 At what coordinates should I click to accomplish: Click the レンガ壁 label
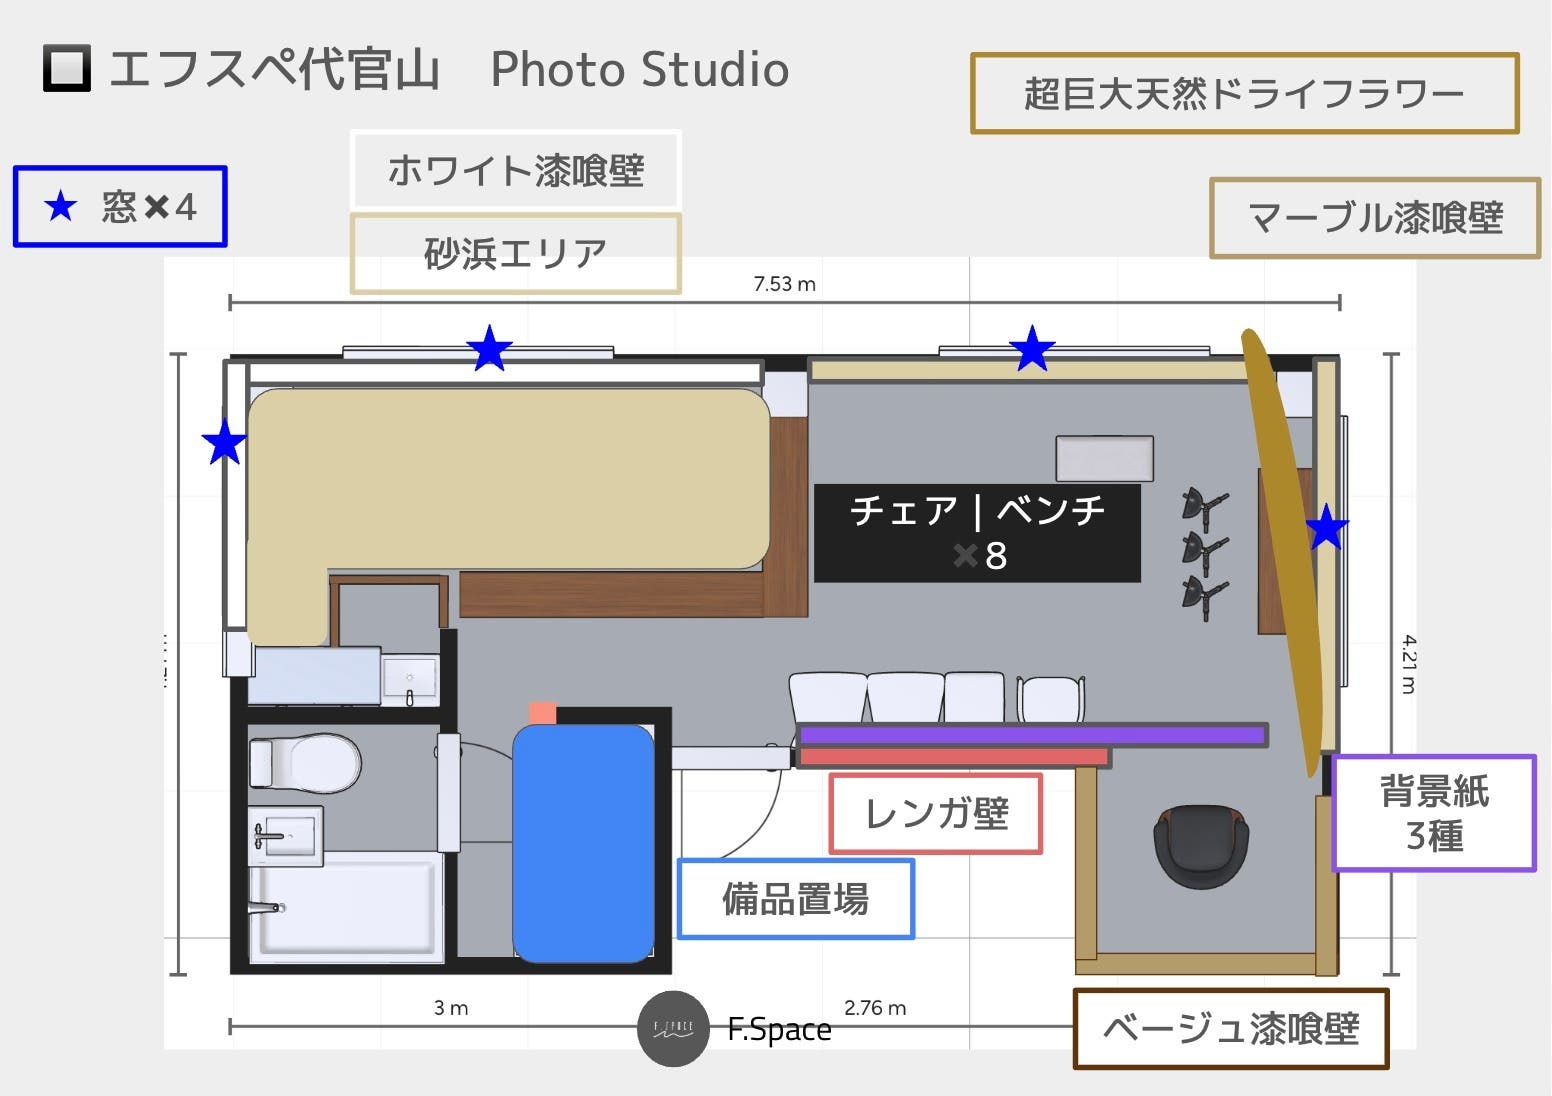coord(935,813)
